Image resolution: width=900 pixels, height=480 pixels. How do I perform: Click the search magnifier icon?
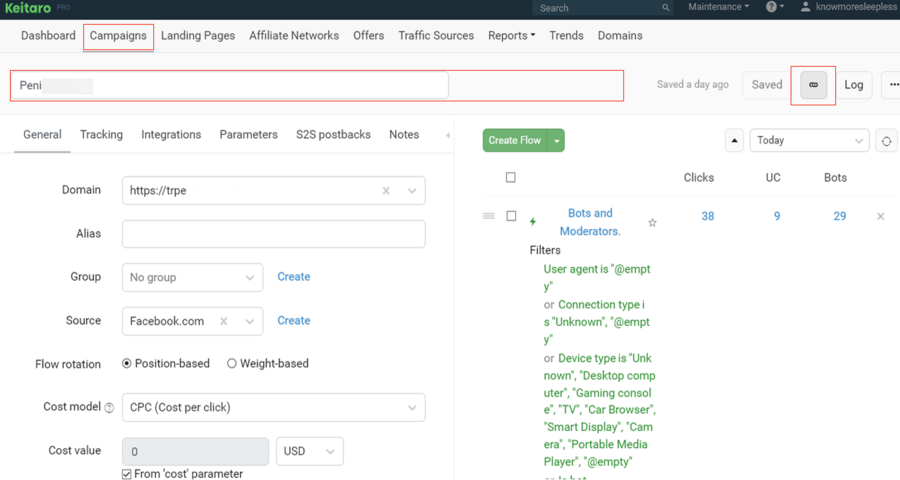coord(665,8)
